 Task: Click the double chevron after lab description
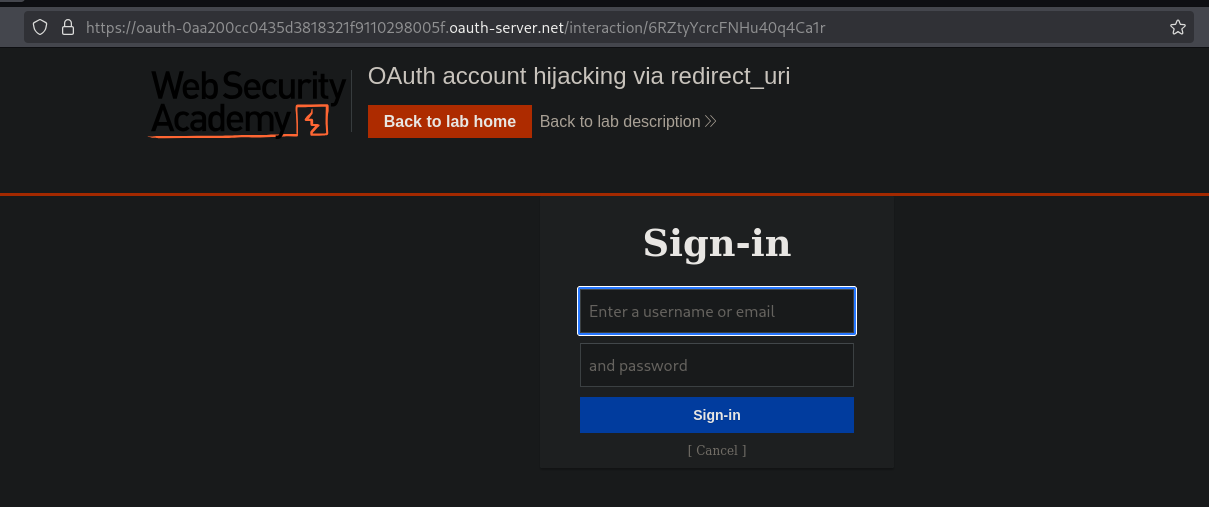point(711,122)
